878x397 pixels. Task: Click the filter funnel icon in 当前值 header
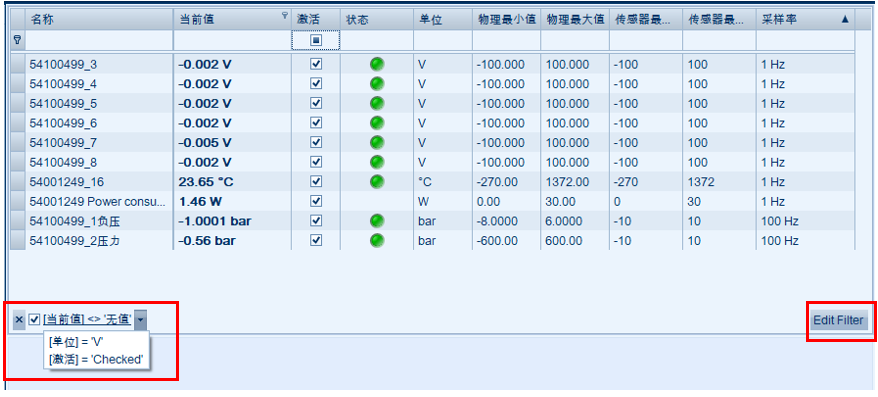[285, 15]
